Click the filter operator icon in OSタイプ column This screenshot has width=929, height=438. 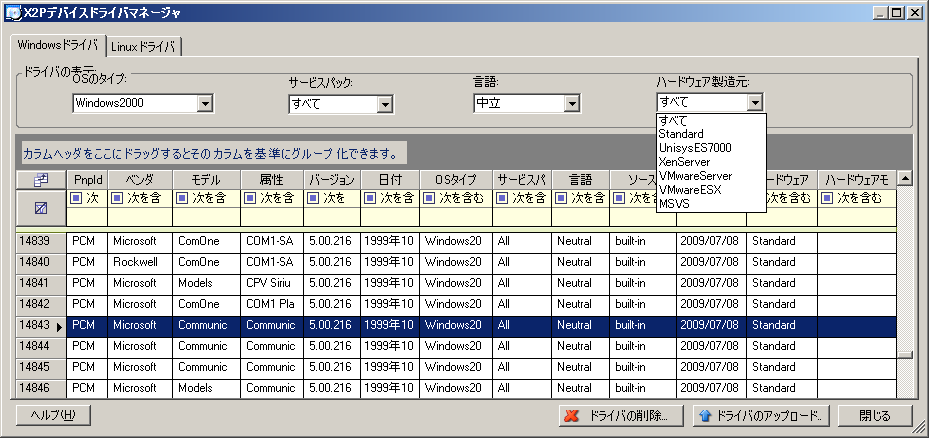pyautogui.click(x=428, y=199)
